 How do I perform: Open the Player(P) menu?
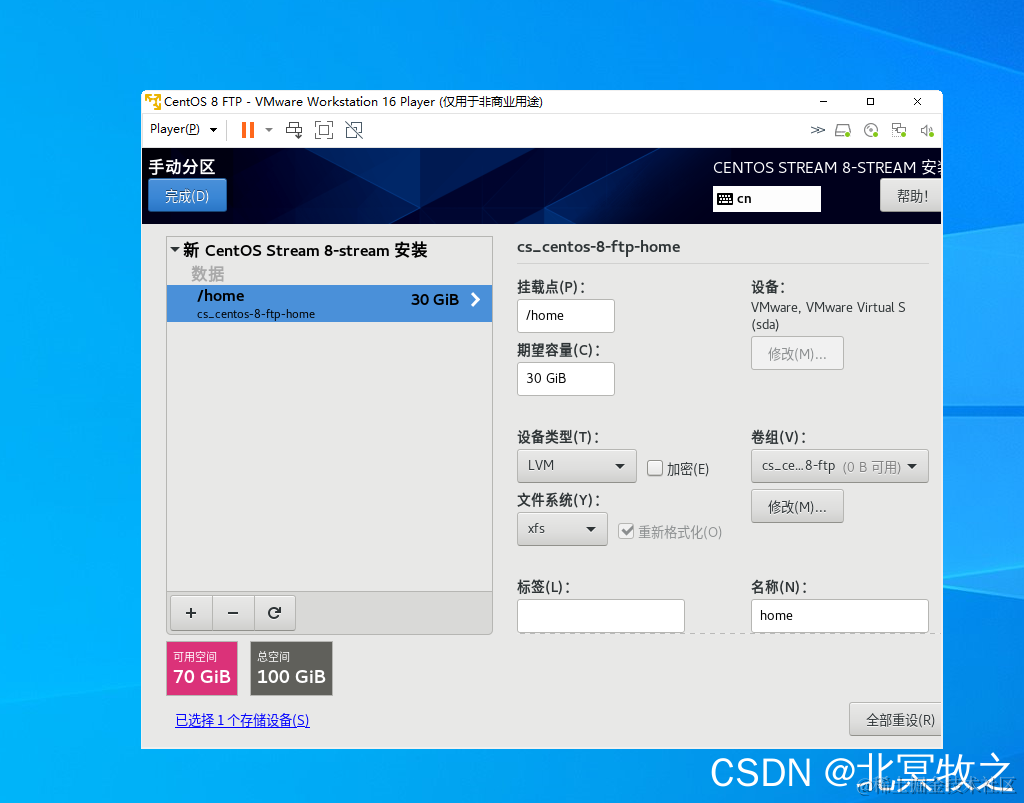coord(184,129)
